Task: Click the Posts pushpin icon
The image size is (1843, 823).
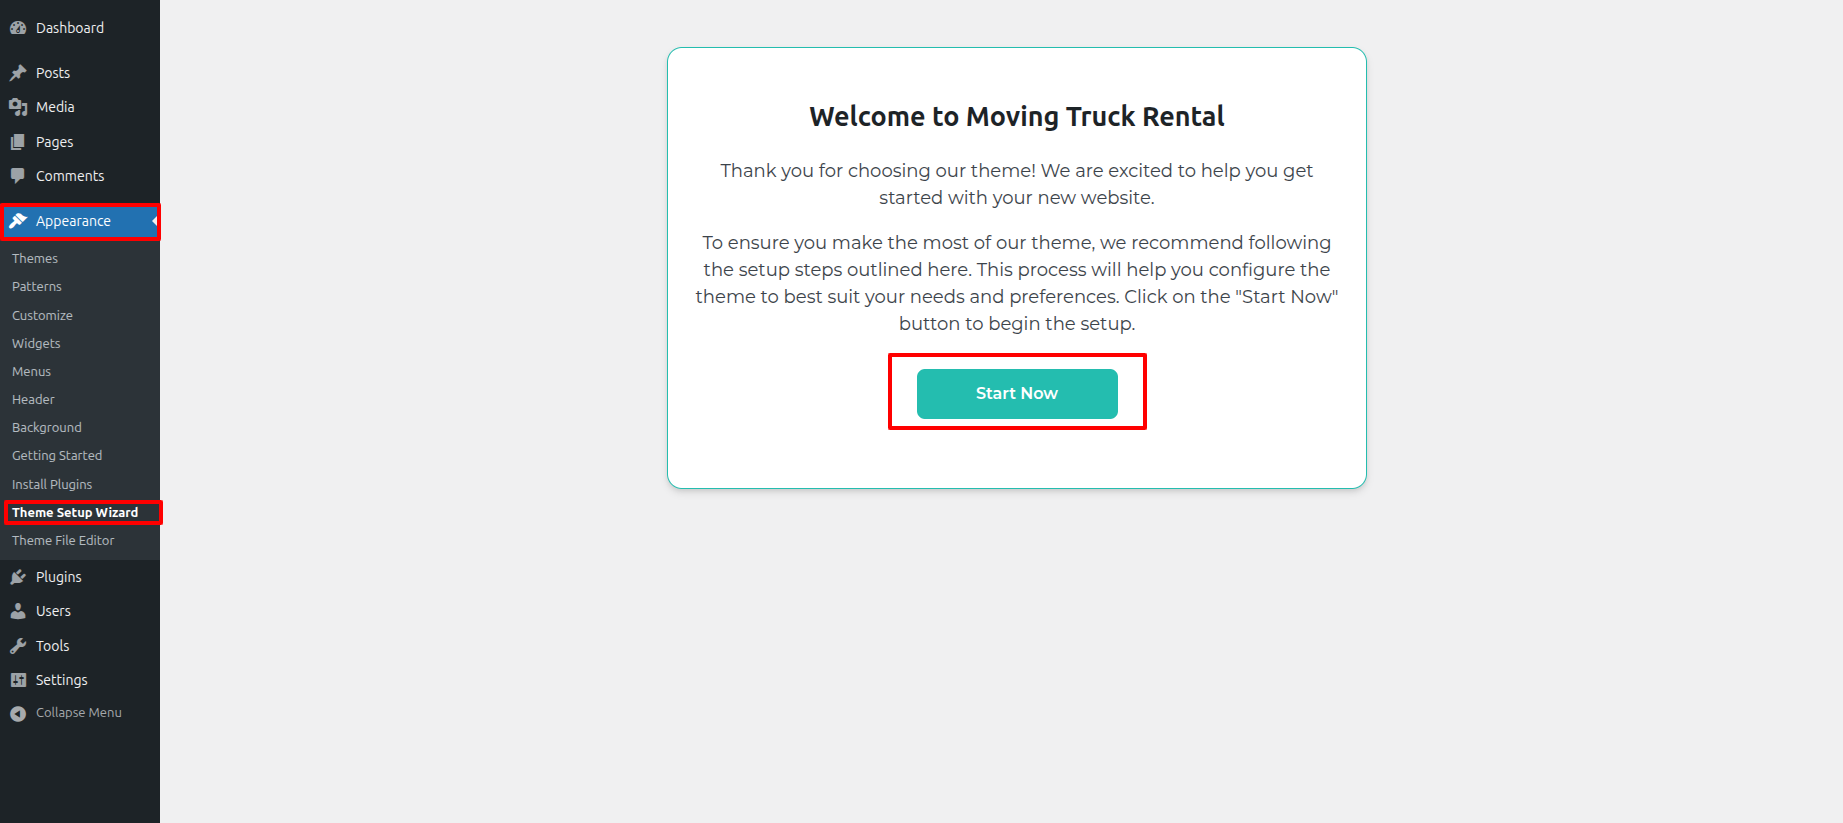Action: [x=18, y=73]
